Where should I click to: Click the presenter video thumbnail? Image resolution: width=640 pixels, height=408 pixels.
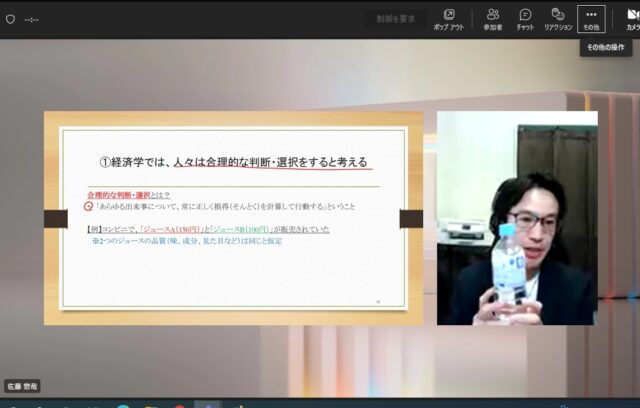pos(517,218)
